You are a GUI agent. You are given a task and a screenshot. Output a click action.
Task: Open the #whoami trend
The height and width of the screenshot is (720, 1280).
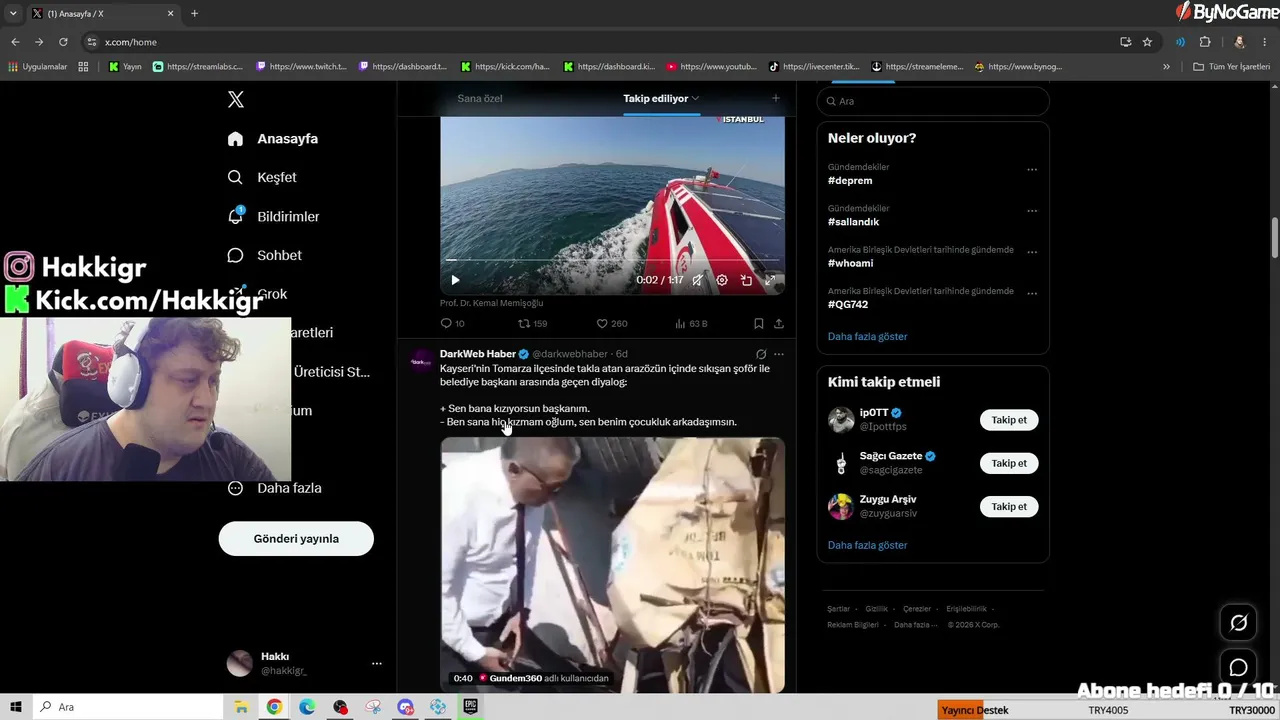[851, 263]
